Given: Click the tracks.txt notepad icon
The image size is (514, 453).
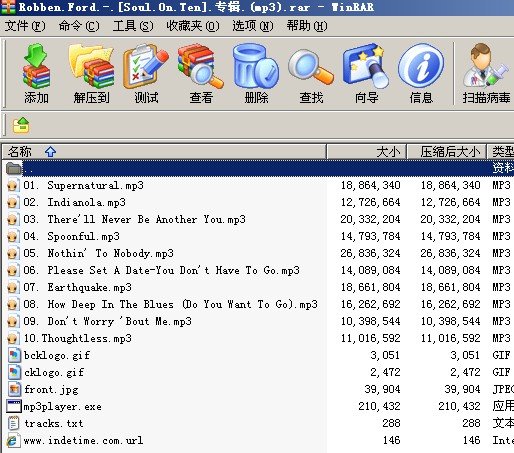Looking at the screenshot, I should coord(14,423).
